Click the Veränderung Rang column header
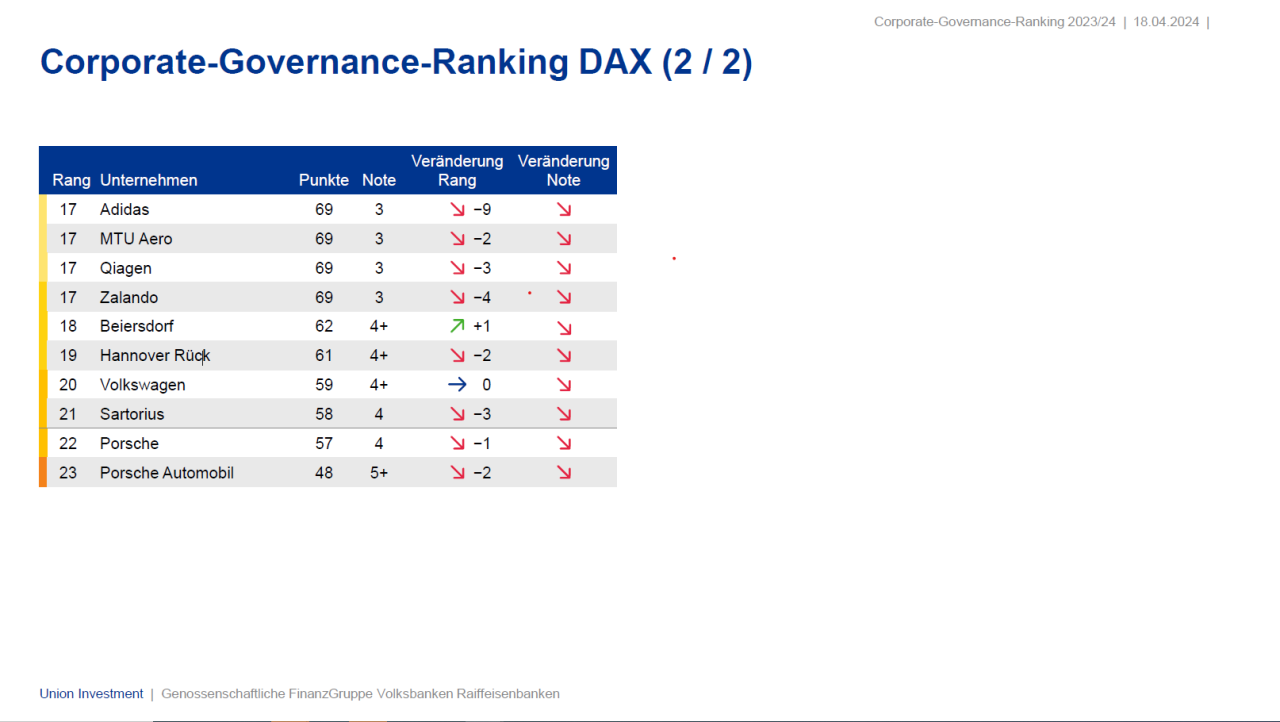The width and height of the screenshot is (1280, 722). point(456,170)
